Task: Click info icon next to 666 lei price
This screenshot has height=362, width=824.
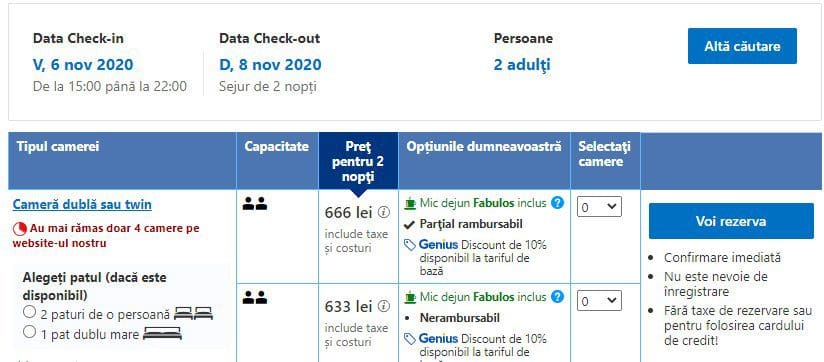Action: [384, 212]
